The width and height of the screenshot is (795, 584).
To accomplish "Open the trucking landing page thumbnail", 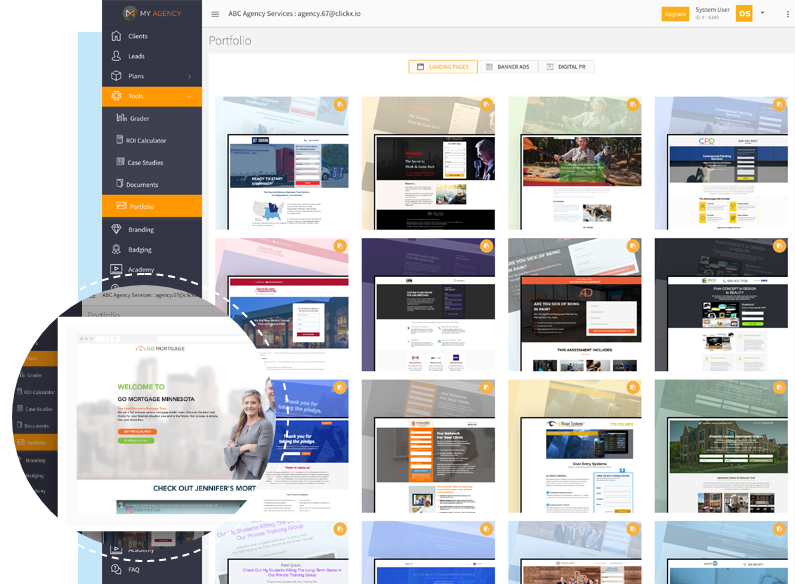I will pos(282,163).
